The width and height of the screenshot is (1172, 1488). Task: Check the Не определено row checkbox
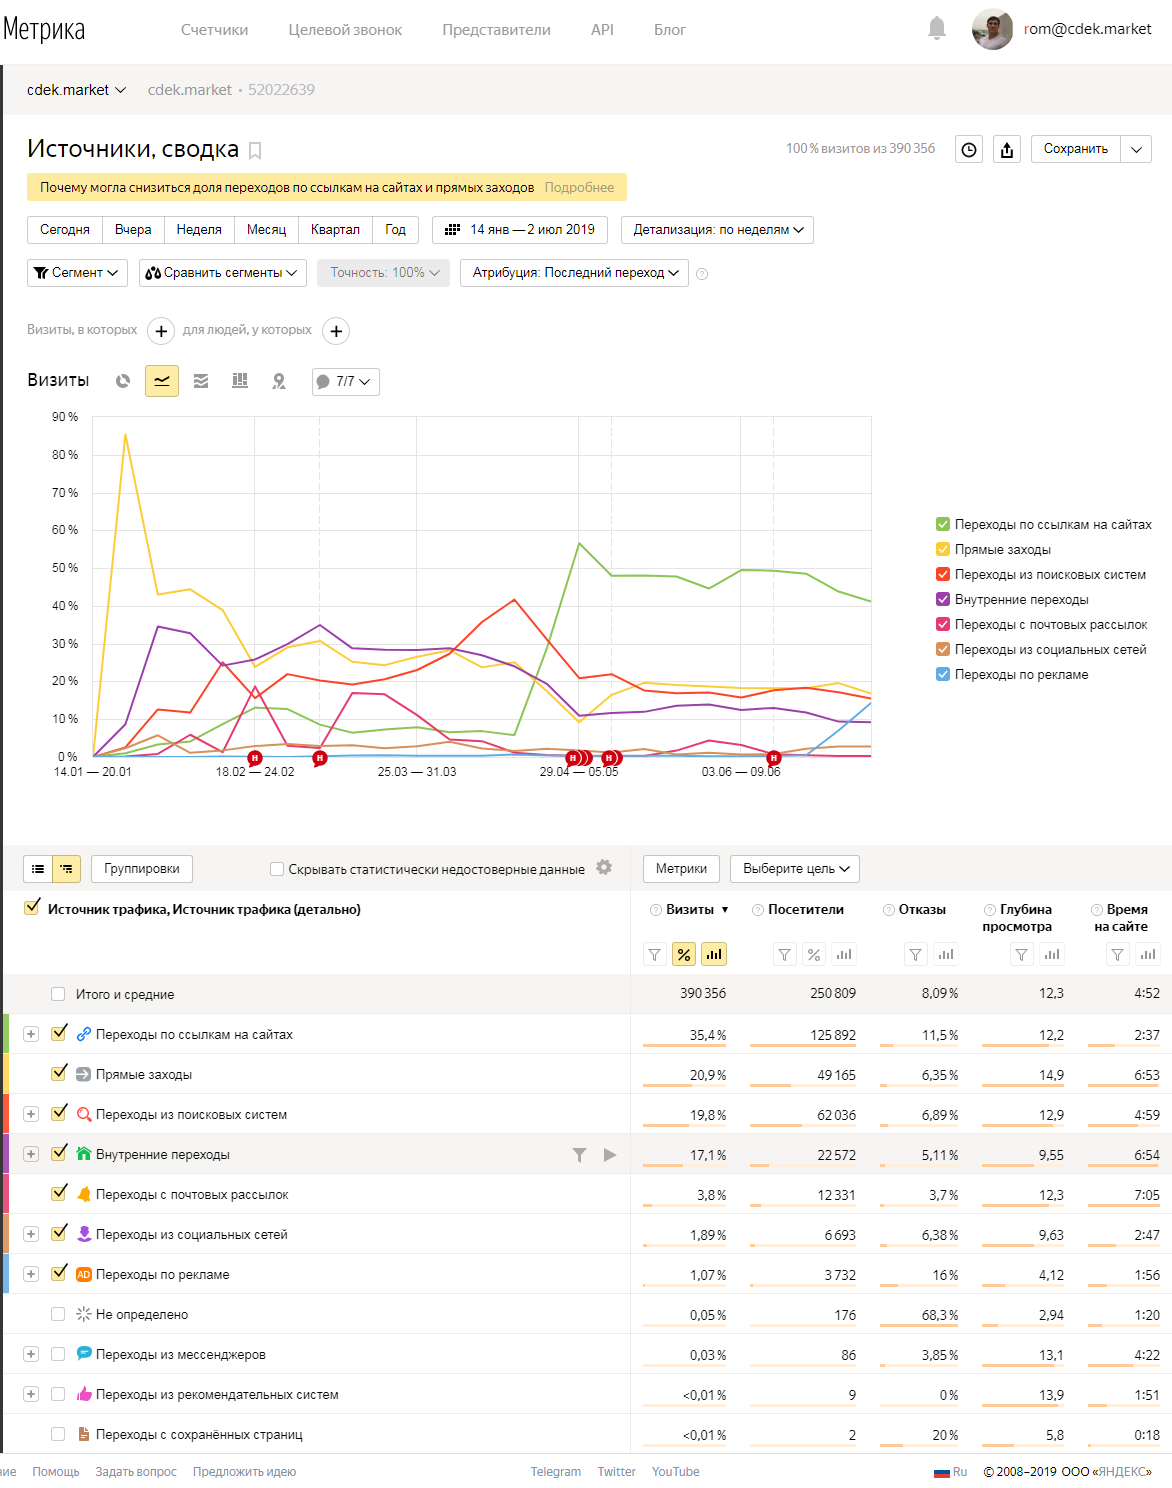58,1314
